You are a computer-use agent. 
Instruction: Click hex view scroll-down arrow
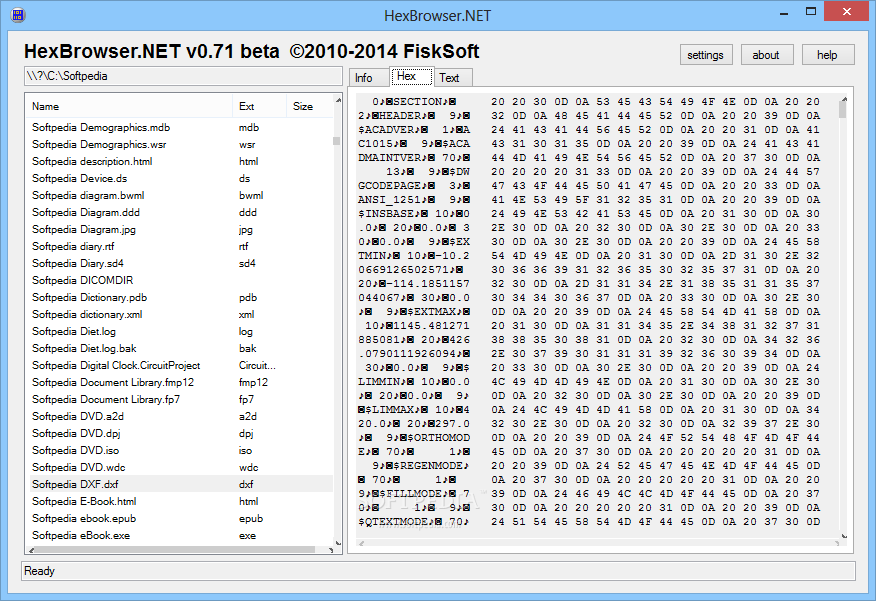tap(844, 535)
